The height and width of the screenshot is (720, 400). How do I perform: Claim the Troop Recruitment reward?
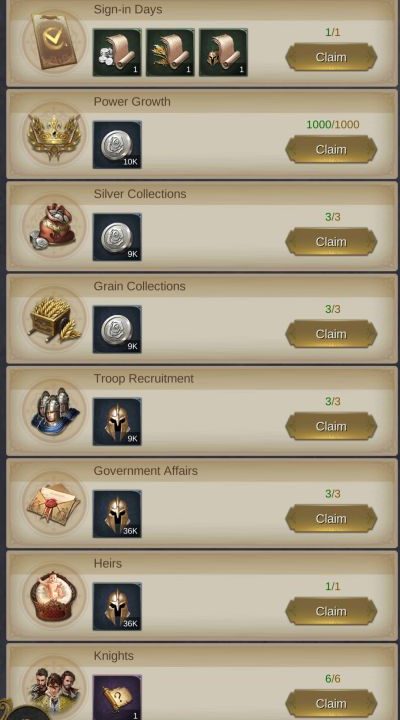point(331,427)
